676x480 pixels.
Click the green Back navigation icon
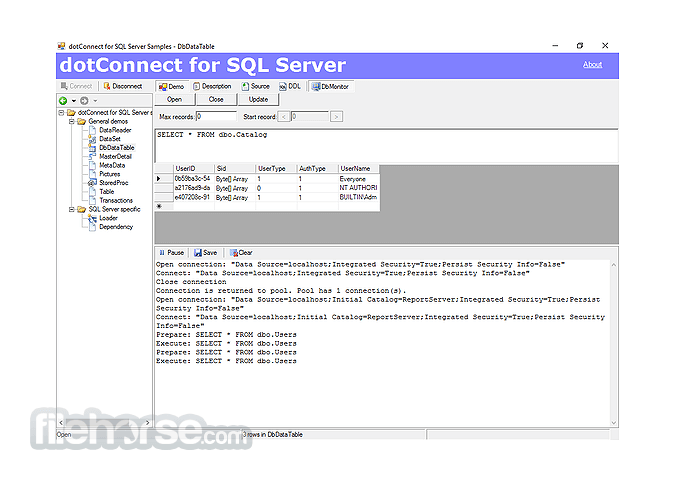63,100
